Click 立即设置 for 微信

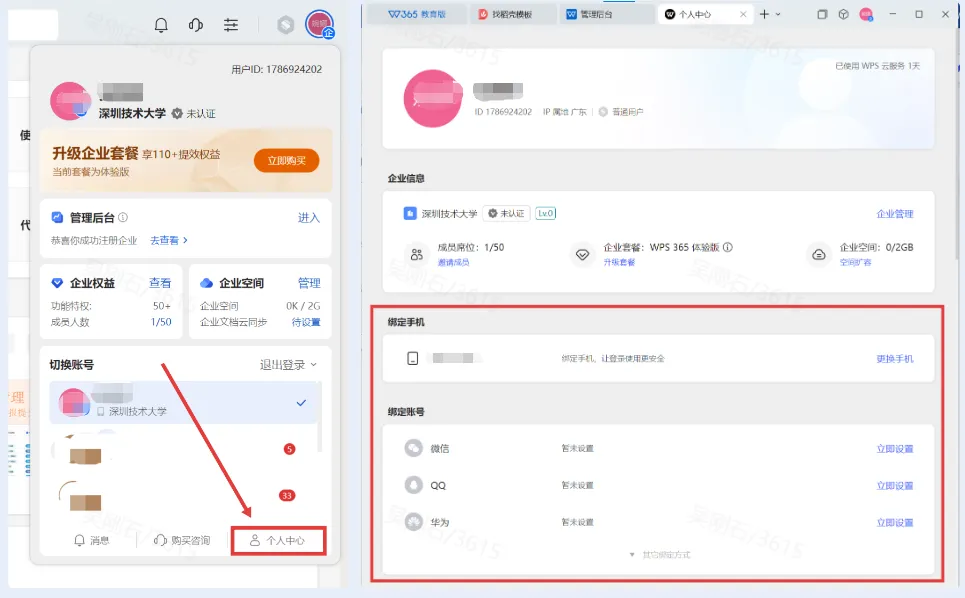coord(895,449)
